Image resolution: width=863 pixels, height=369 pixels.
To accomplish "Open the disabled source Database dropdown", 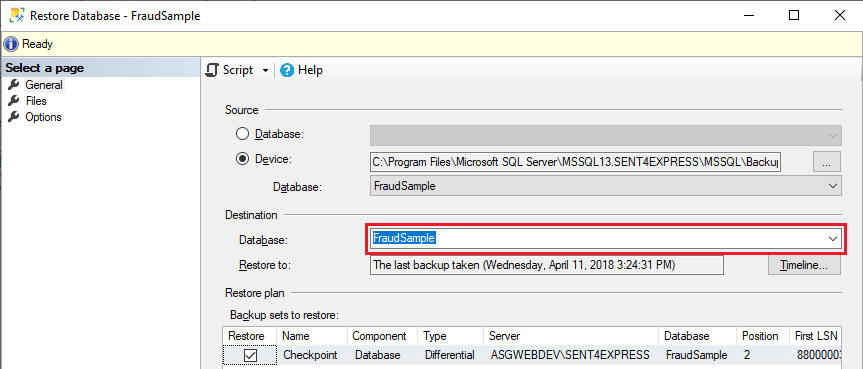I will (x=606, y=134).
